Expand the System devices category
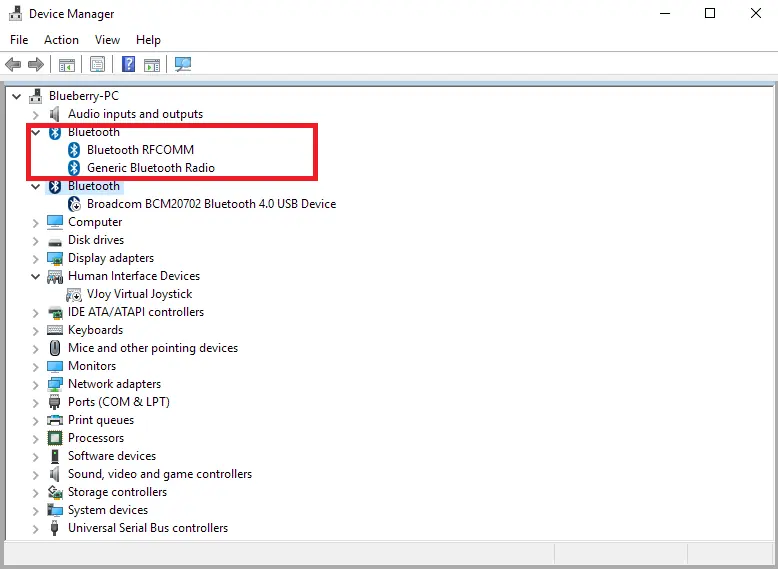Screen dimensions: 778x569 click(x=35, y=510)
